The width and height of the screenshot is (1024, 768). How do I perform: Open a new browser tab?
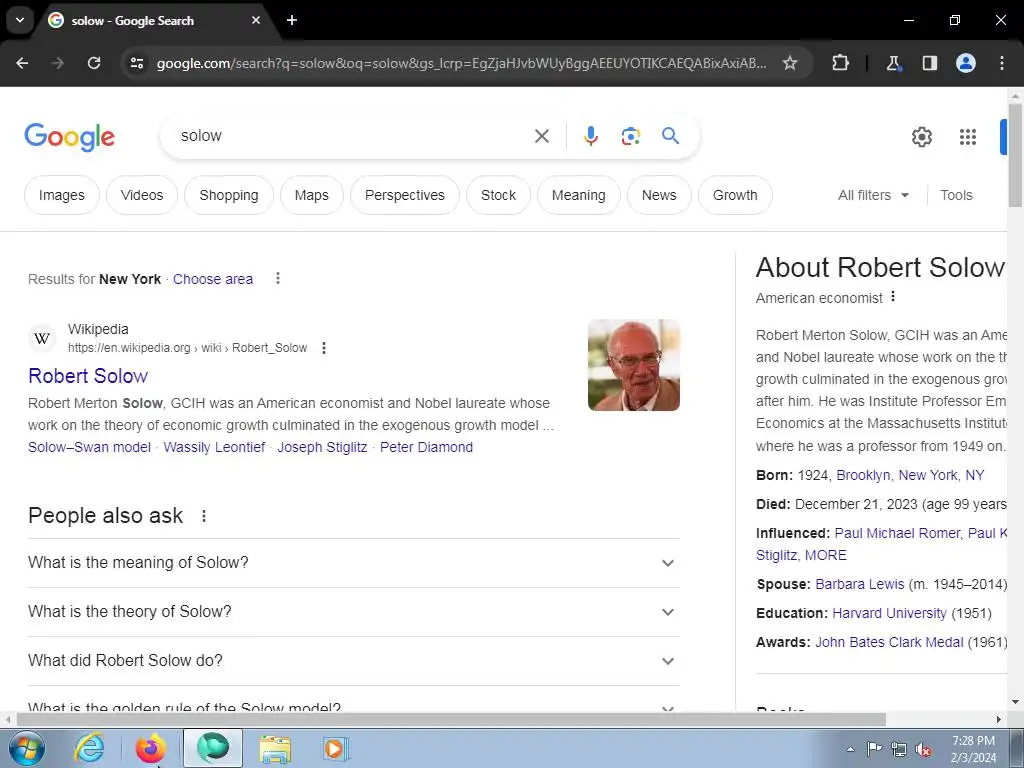click(292, 20)
